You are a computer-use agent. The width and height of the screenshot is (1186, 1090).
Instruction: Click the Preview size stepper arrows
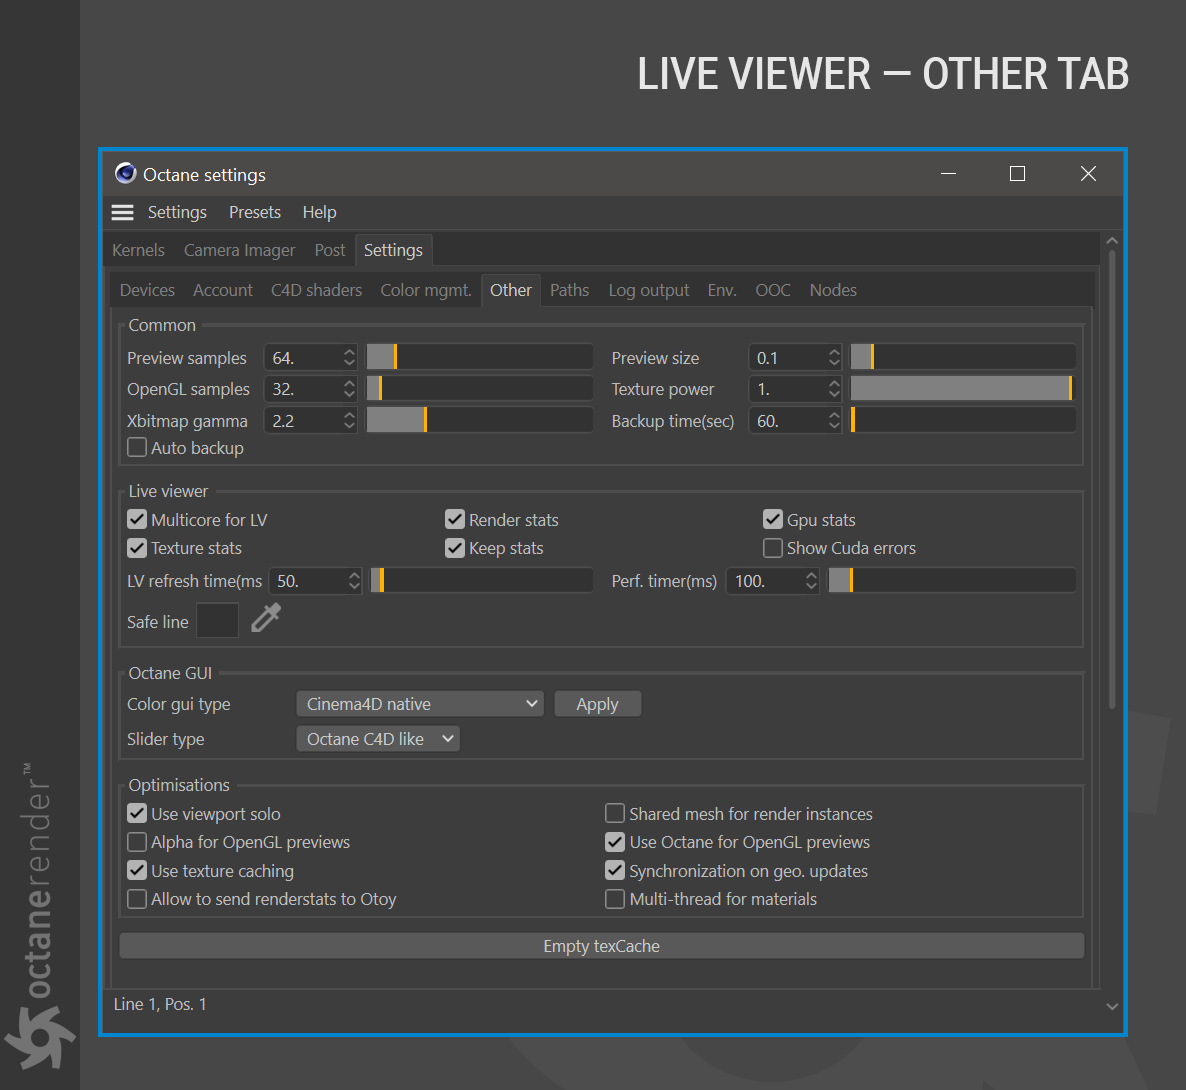point(834,357)
